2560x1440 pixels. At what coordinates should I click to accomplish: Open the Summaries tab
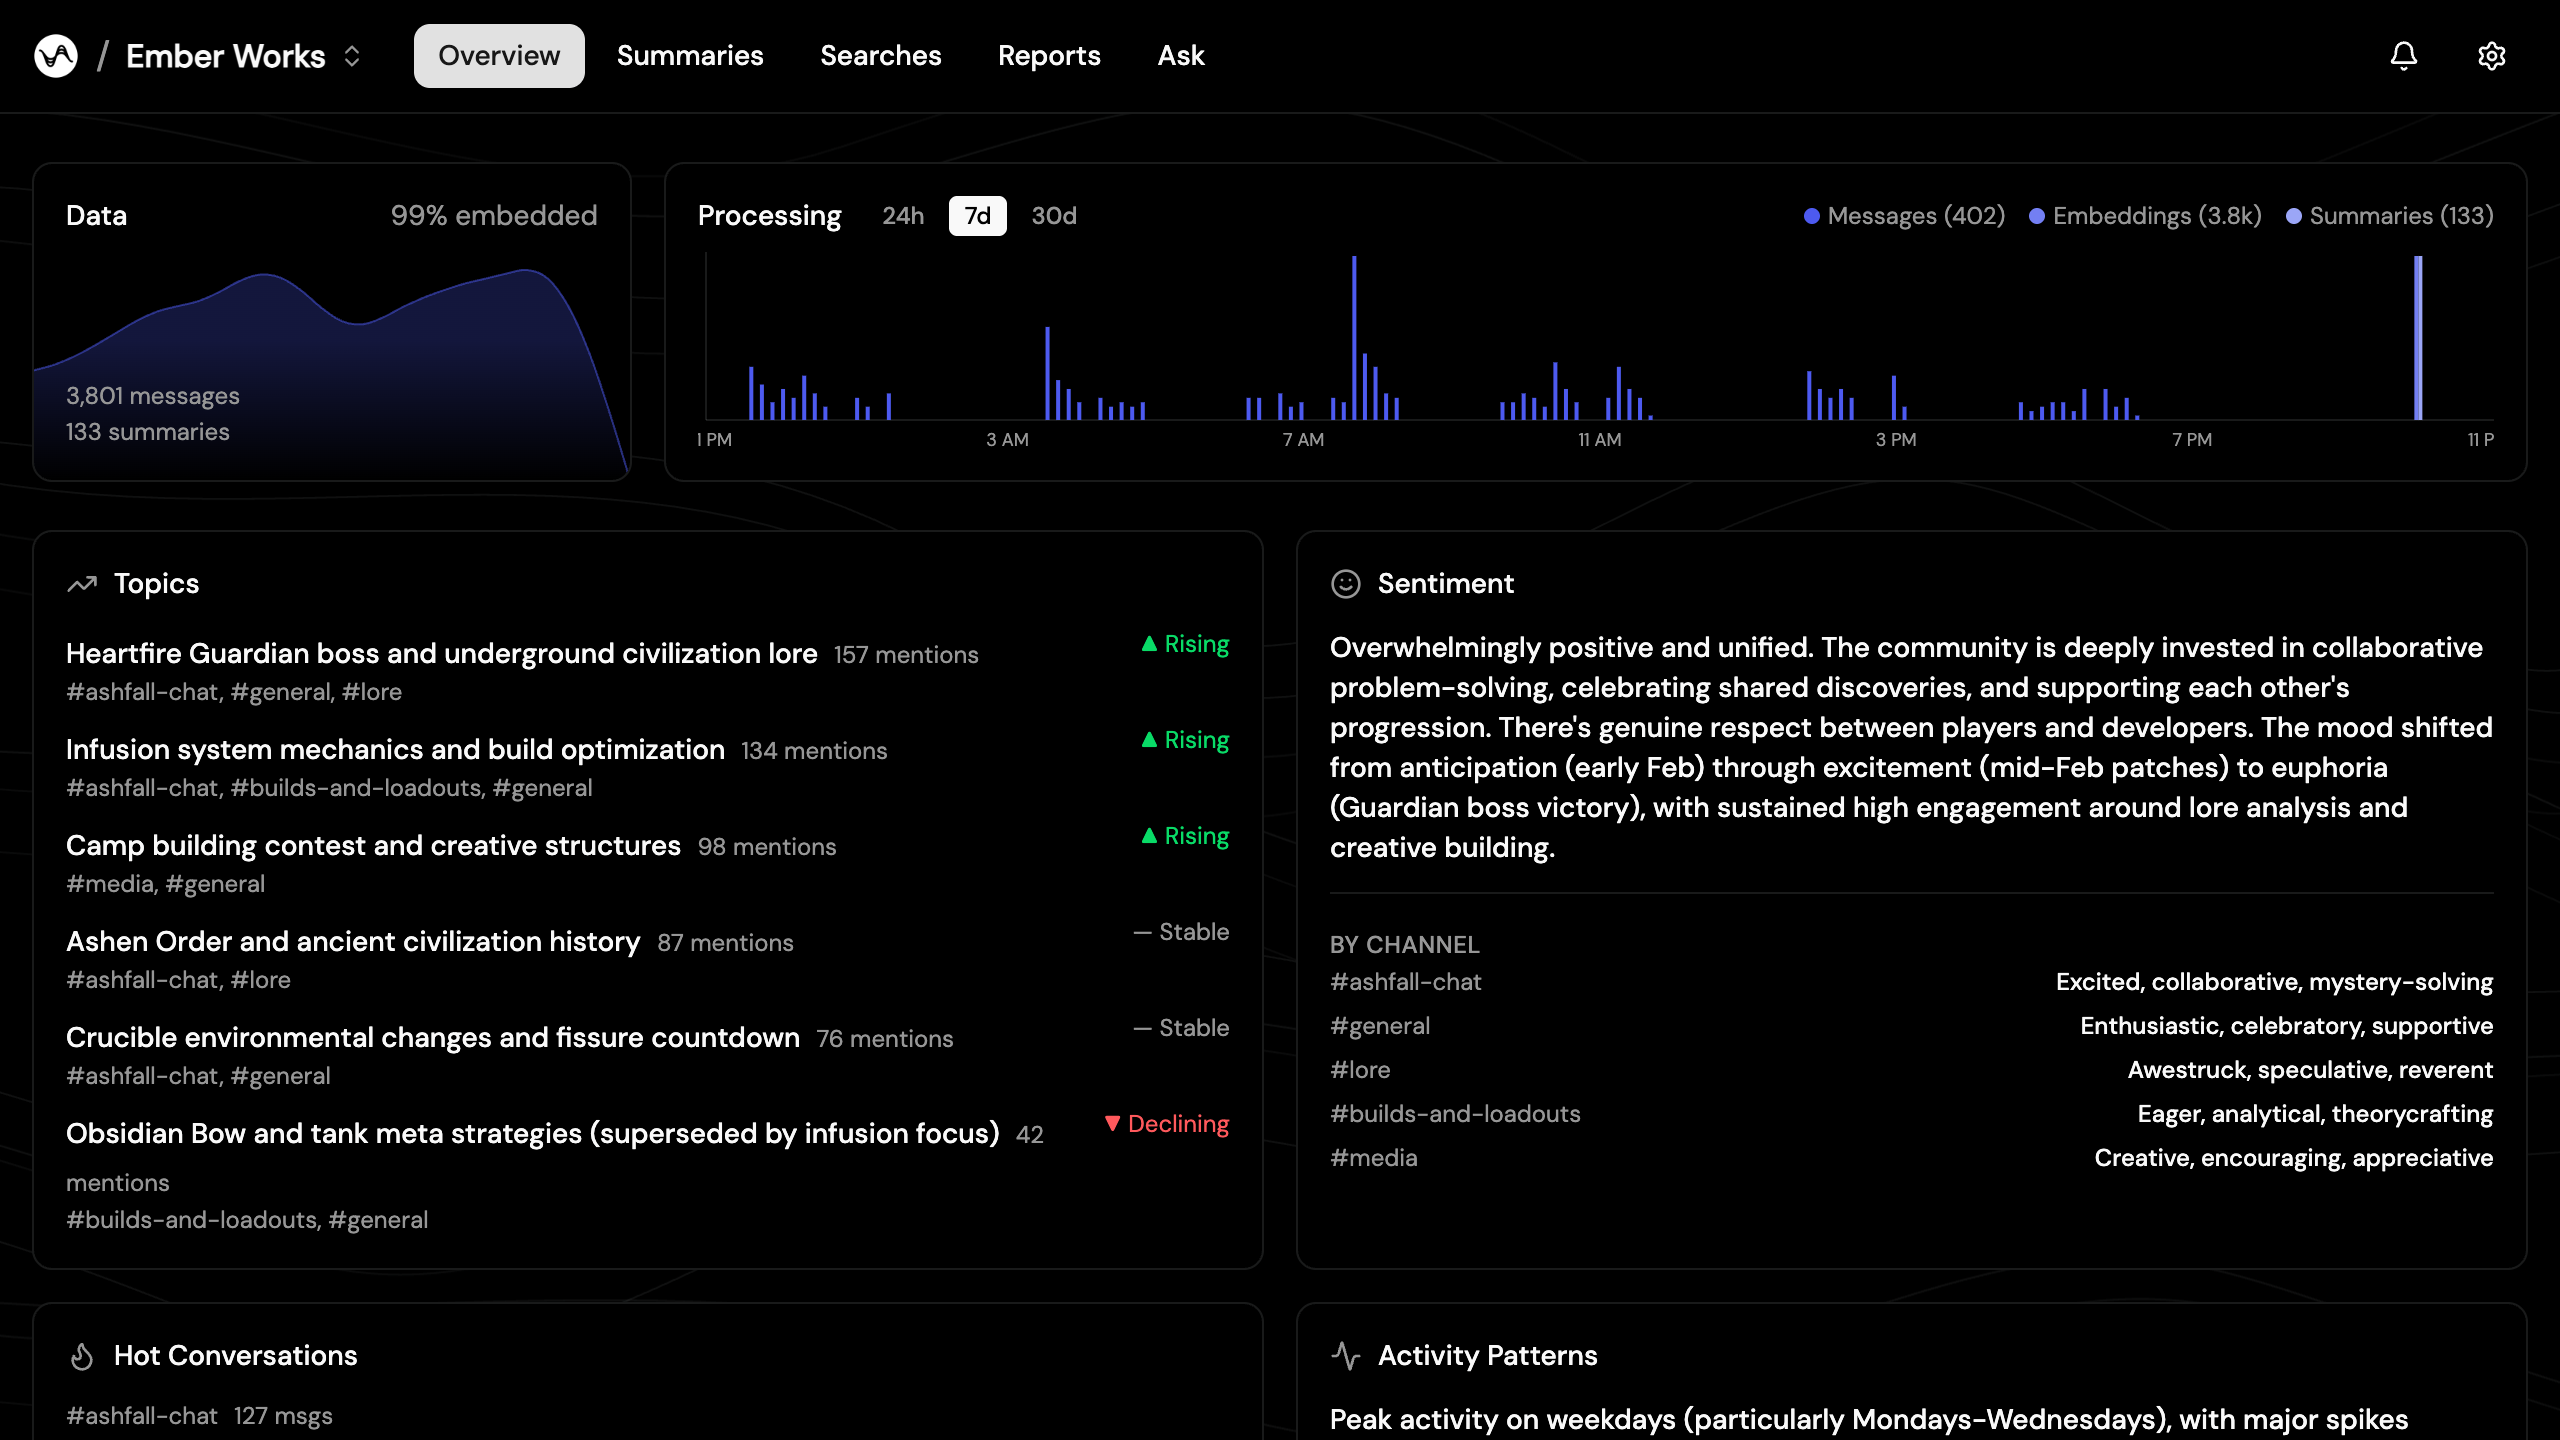pos(690,56)
